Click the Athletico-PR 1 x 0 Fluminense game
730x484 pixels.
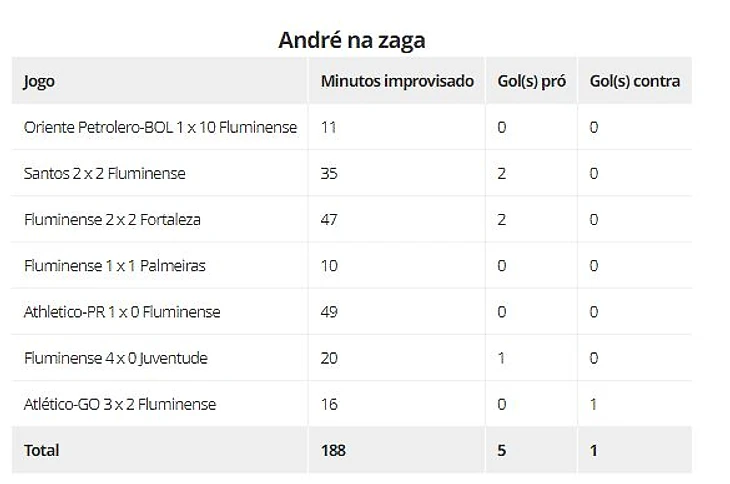pyautogui.click(x=122, y=312)
